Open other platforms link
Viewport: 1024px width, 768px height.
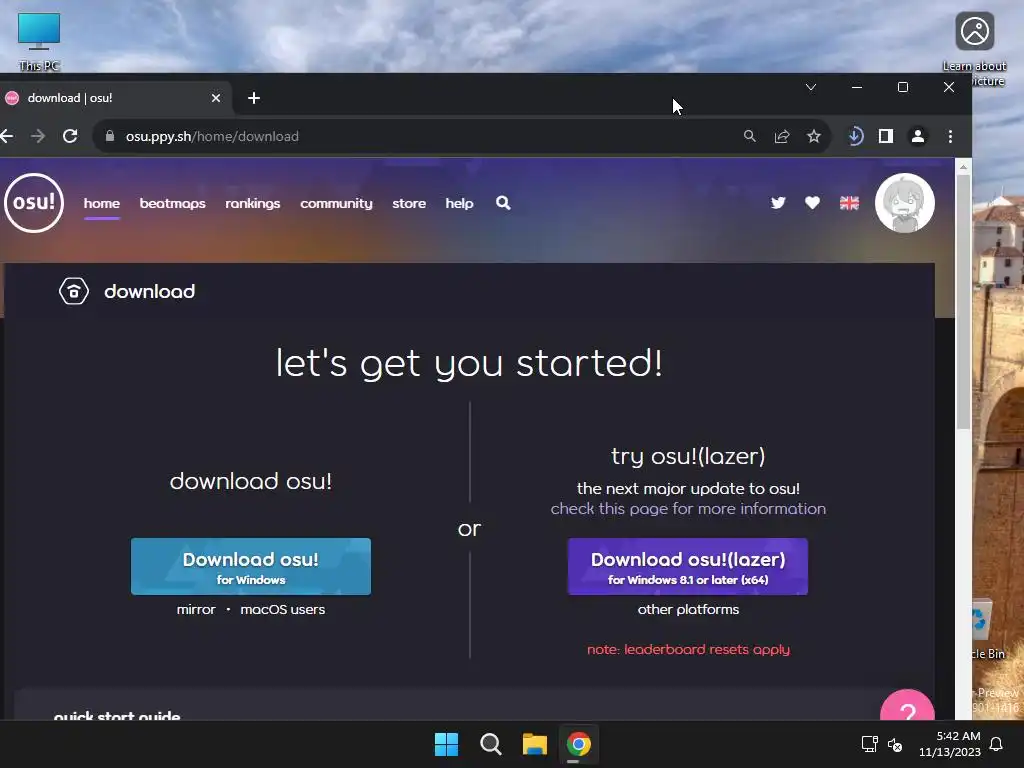click(x=688, y=609)
